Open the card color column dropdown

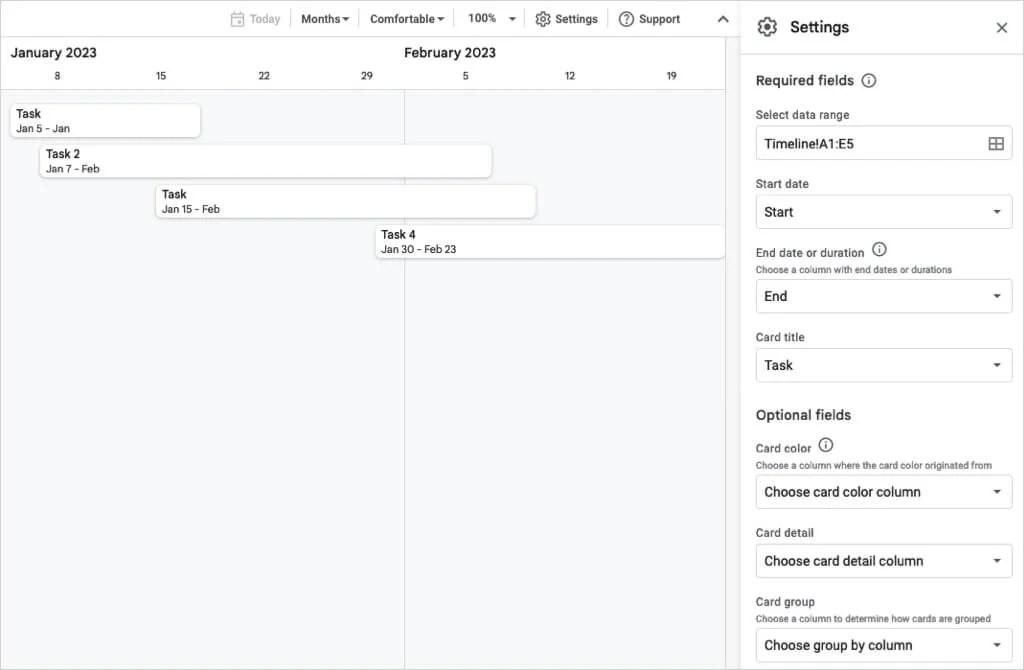(883, 491)
